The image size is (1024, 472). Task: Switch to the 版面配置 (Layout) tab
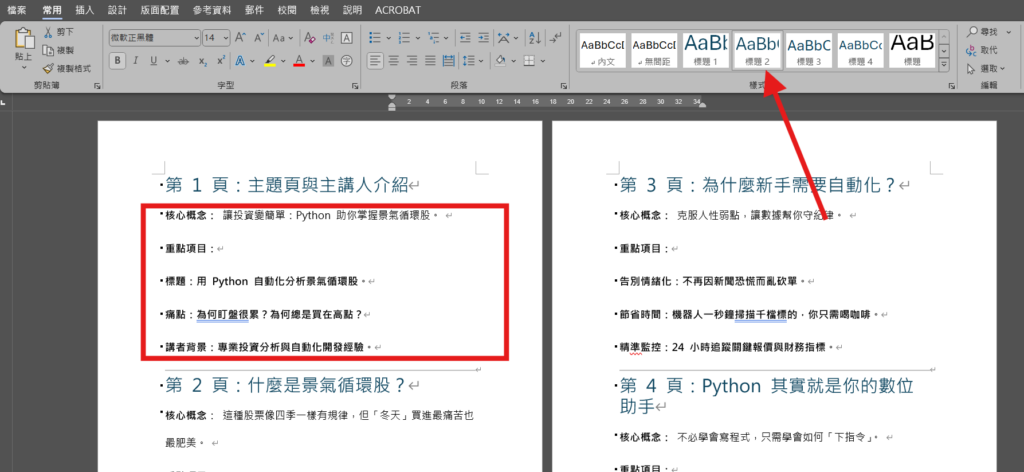[159, 9]
